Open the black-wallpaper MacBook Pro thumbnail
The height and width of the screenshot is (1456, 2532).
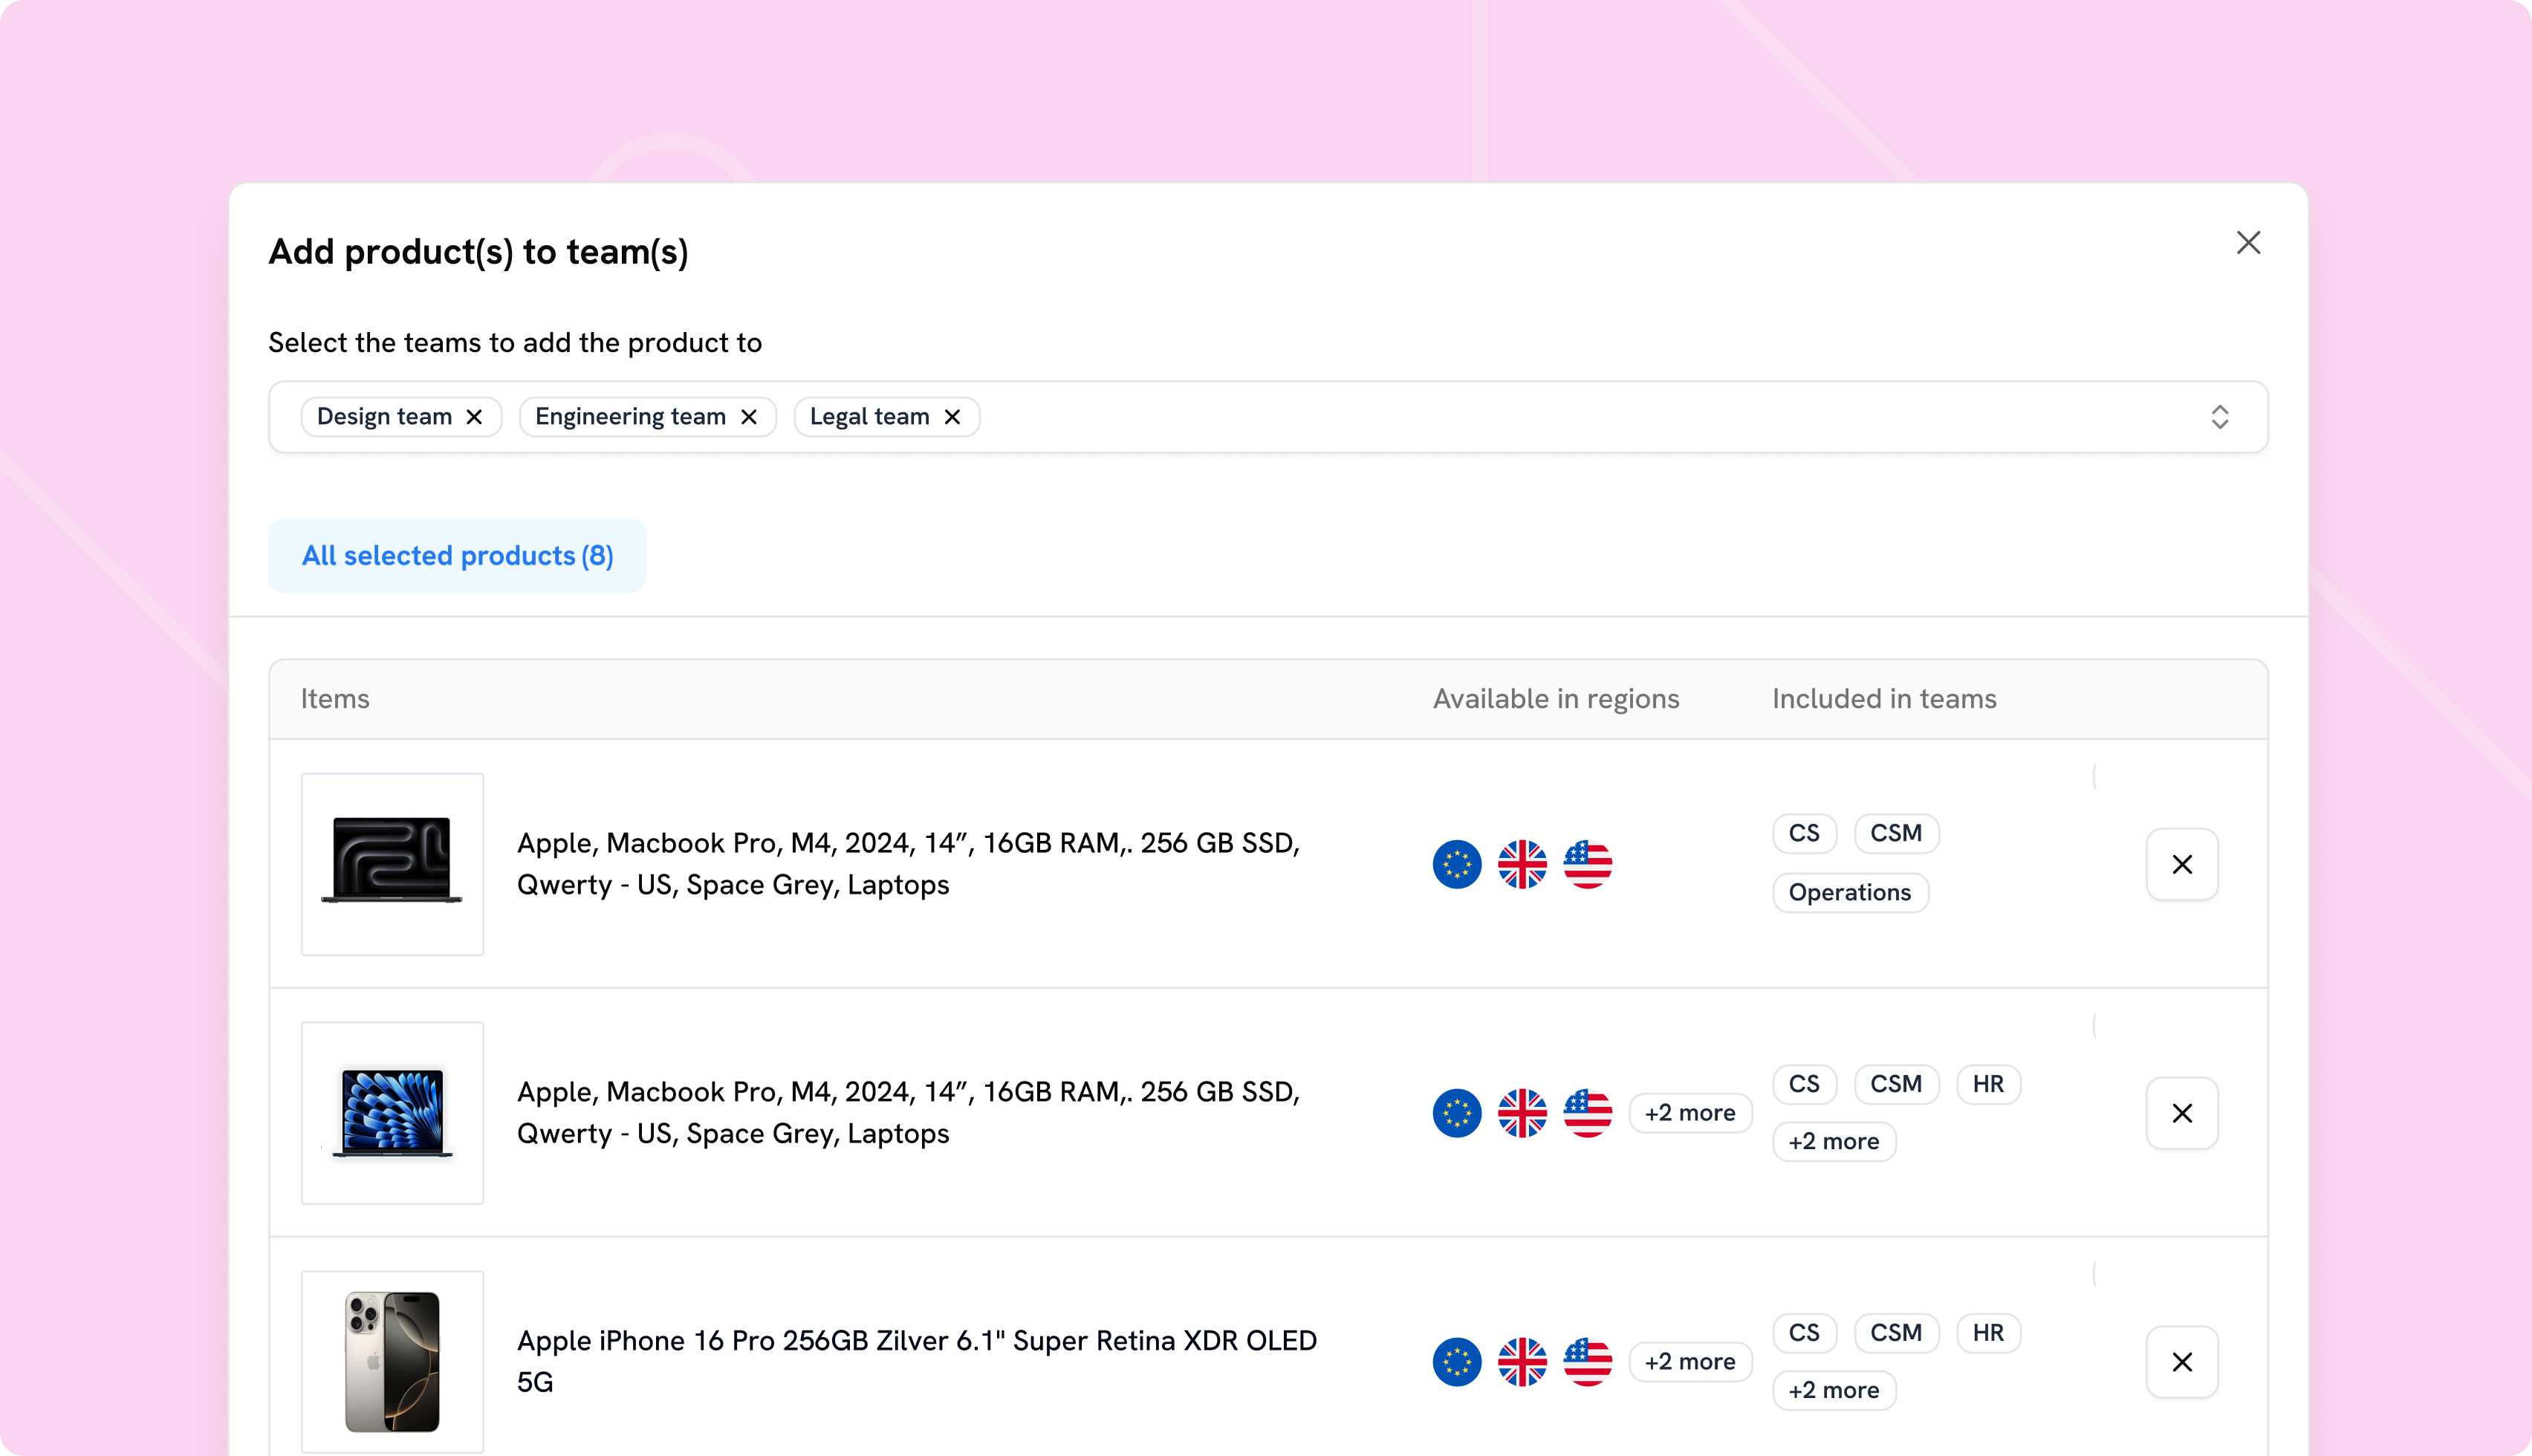tap(392, 864)
